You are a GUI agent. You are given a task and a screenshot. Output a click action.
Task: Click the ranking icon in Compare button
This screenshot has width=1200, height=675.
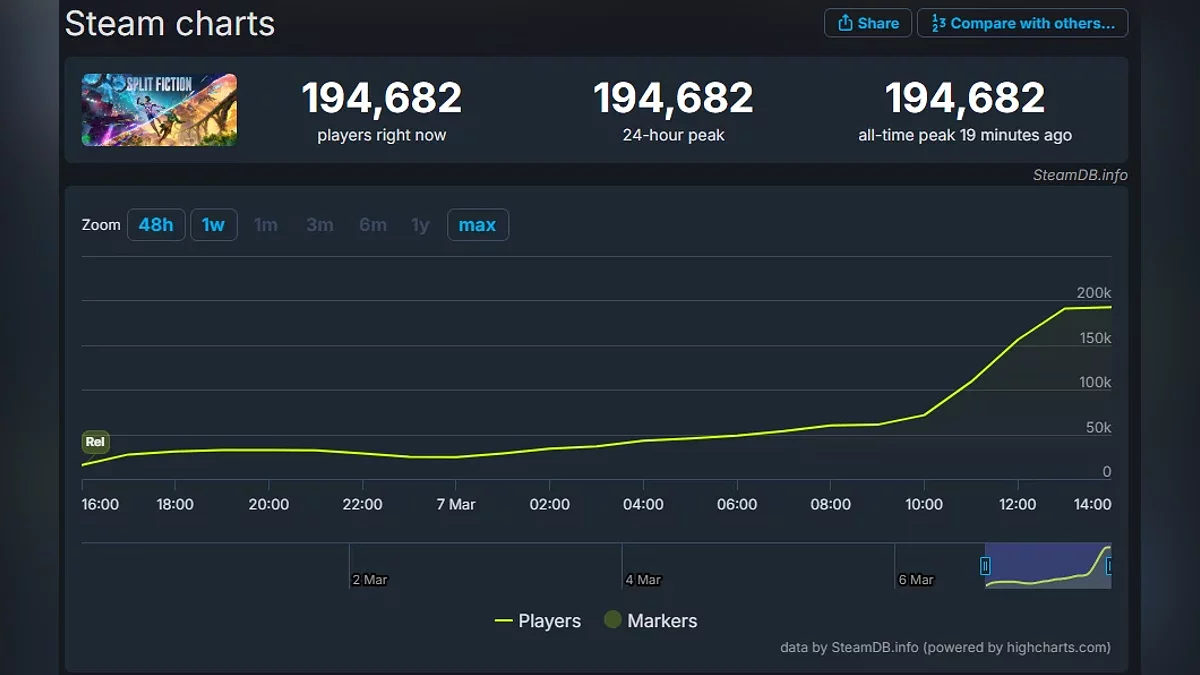[938, 23]
